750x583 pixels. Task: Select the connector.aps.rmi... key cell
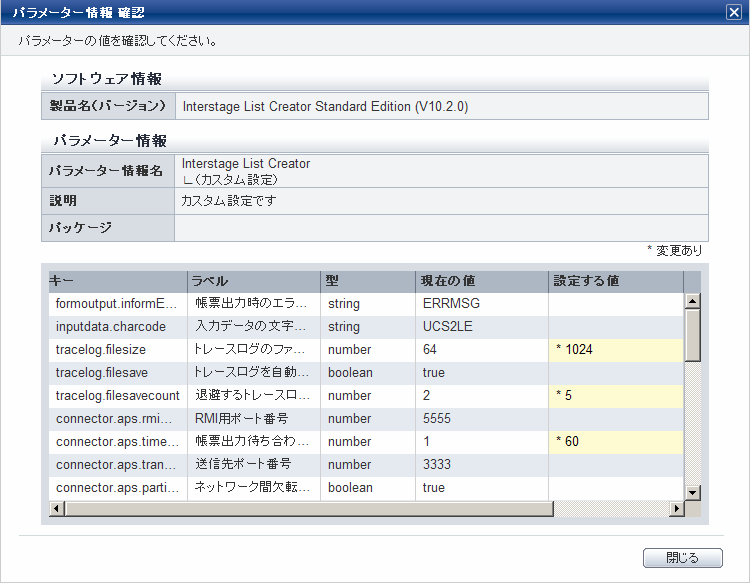click(x=118, y=418)
